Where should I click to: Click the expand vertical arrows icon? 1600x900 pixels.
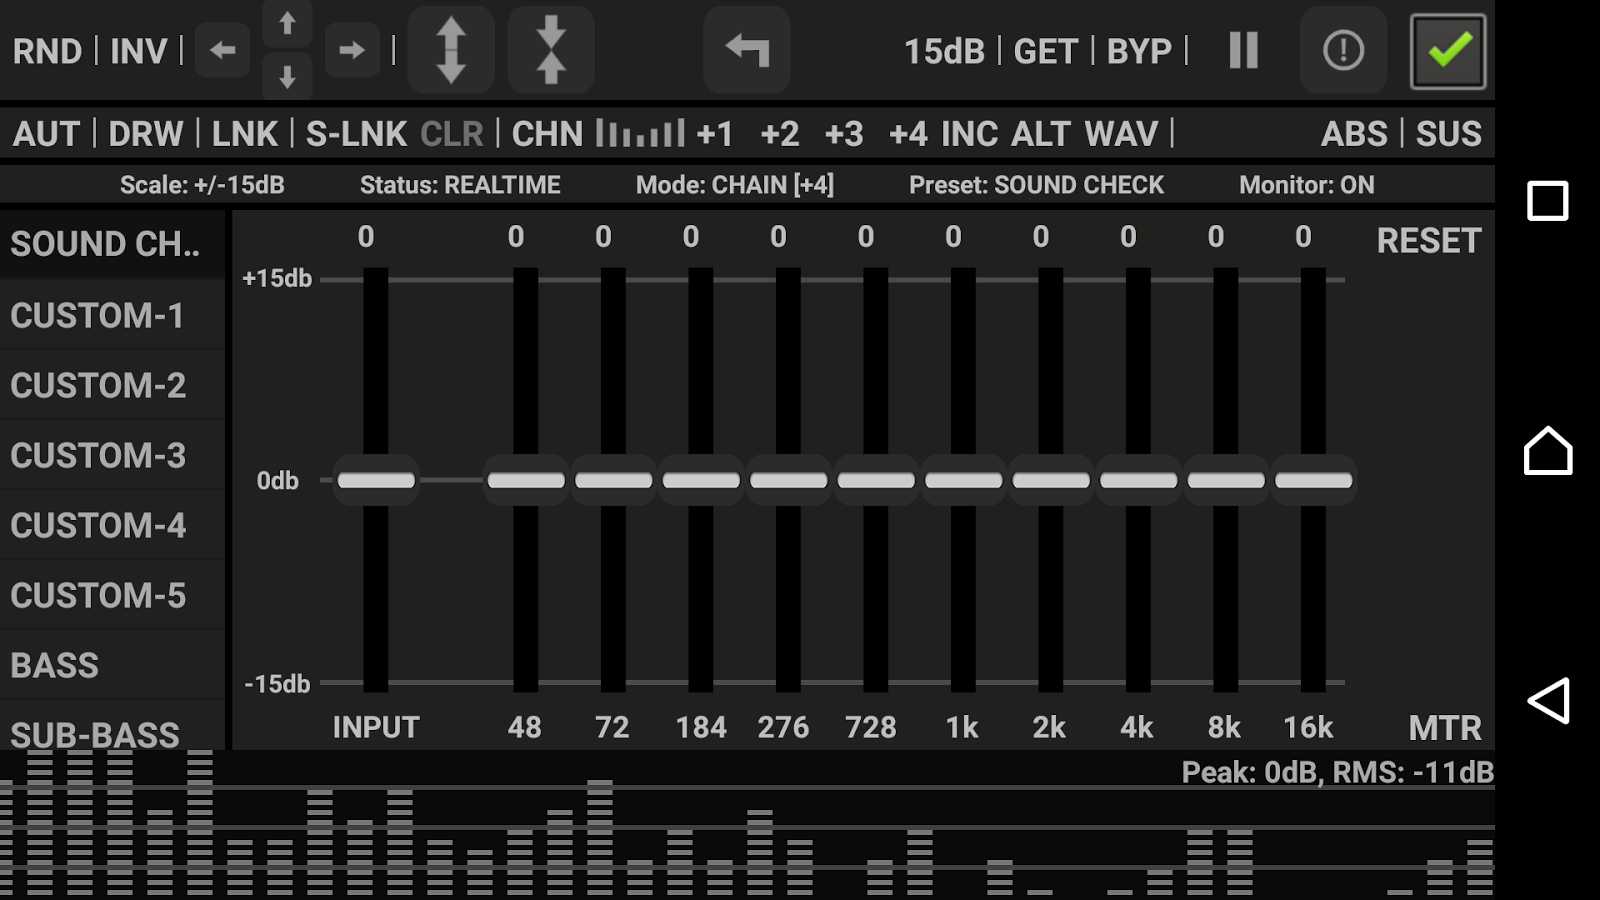(x=451, y=50)
